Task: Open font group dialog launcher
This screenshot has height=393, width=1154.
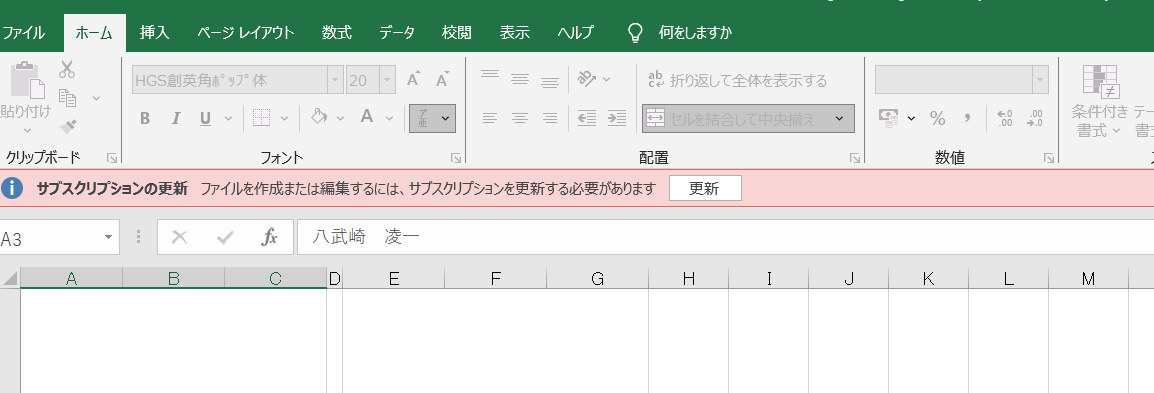Action: [456, 157]
